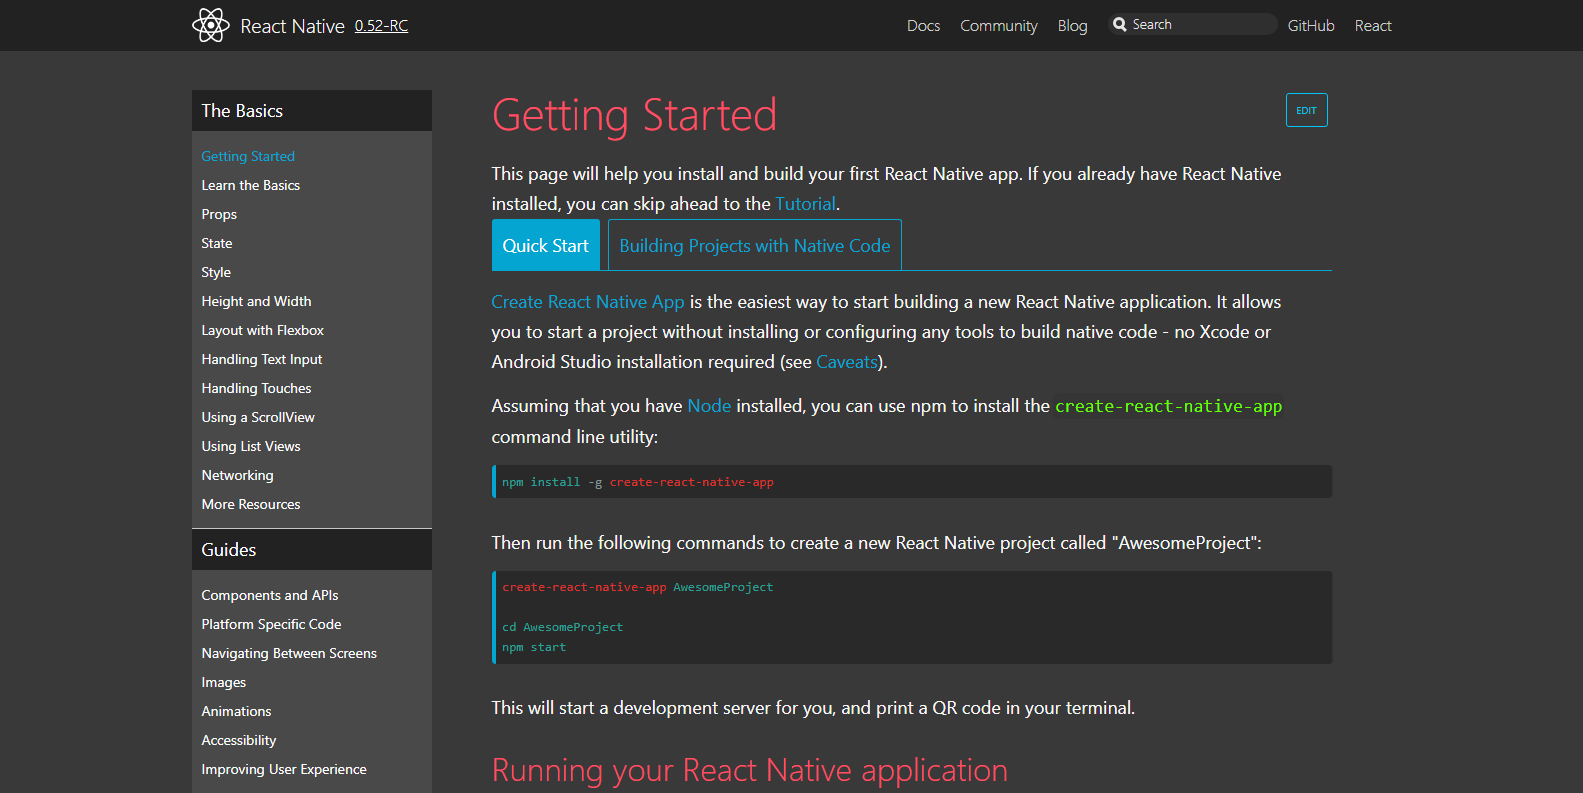Go to the Blog page

tap(1072, 26)
